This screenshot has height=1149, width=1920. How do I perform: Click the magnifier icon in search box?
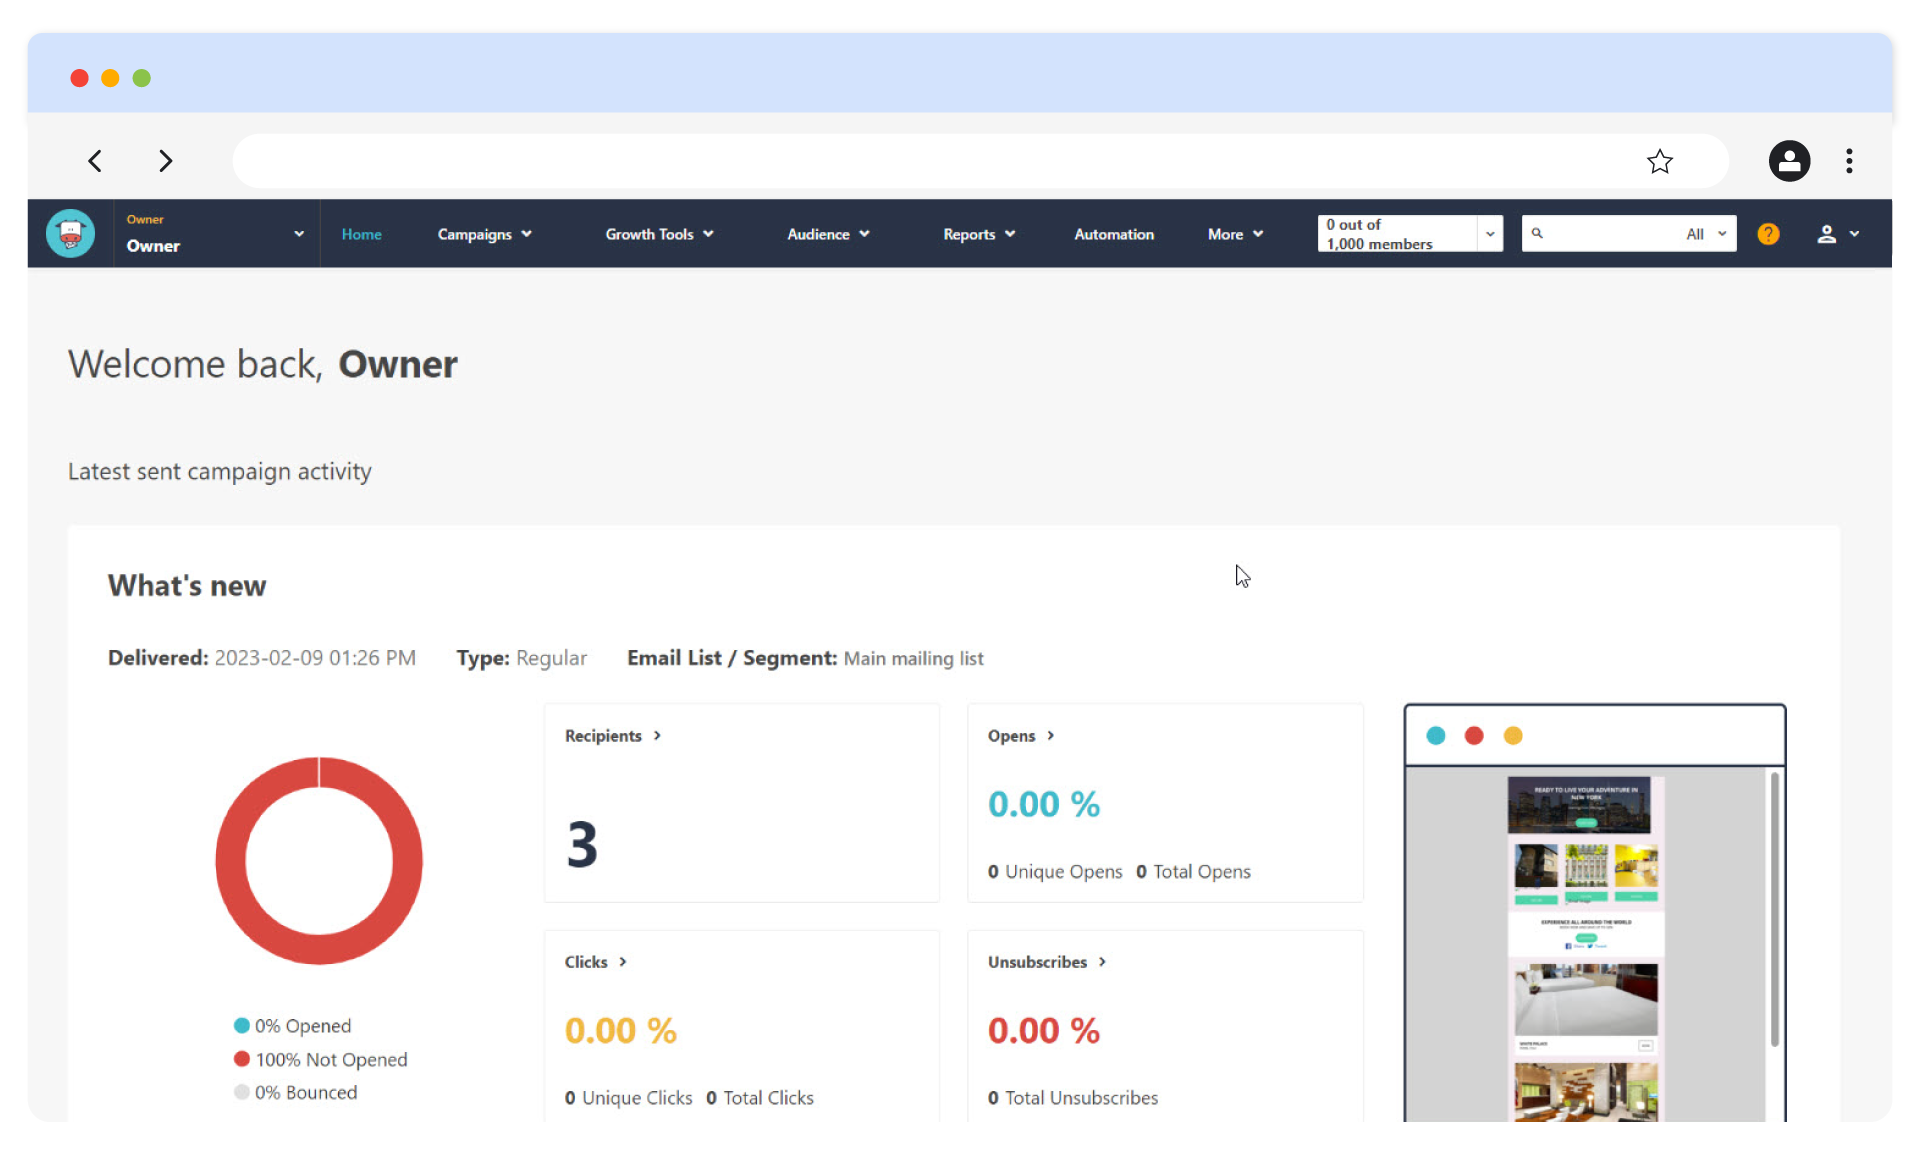coord(1537,234)
